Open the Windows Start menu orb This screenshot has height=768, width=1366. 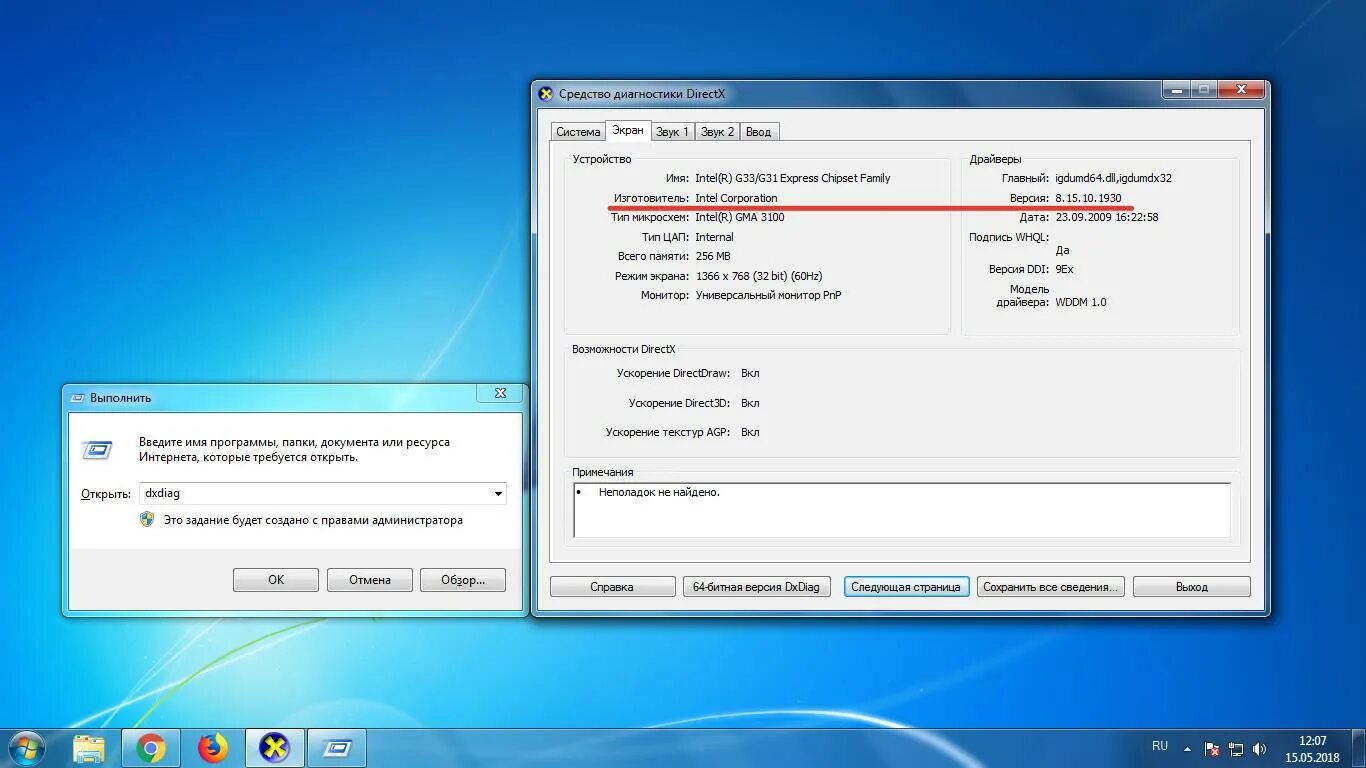pos(27,748)
